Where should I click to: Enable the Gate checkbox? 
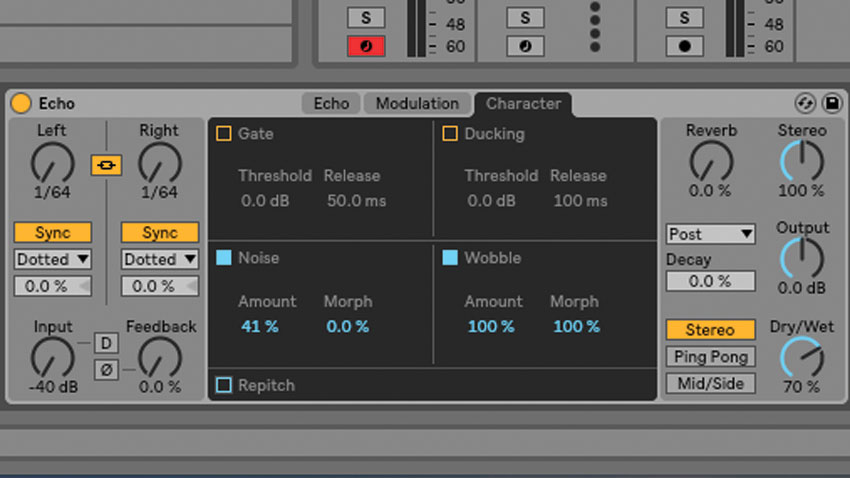[224, 133]
